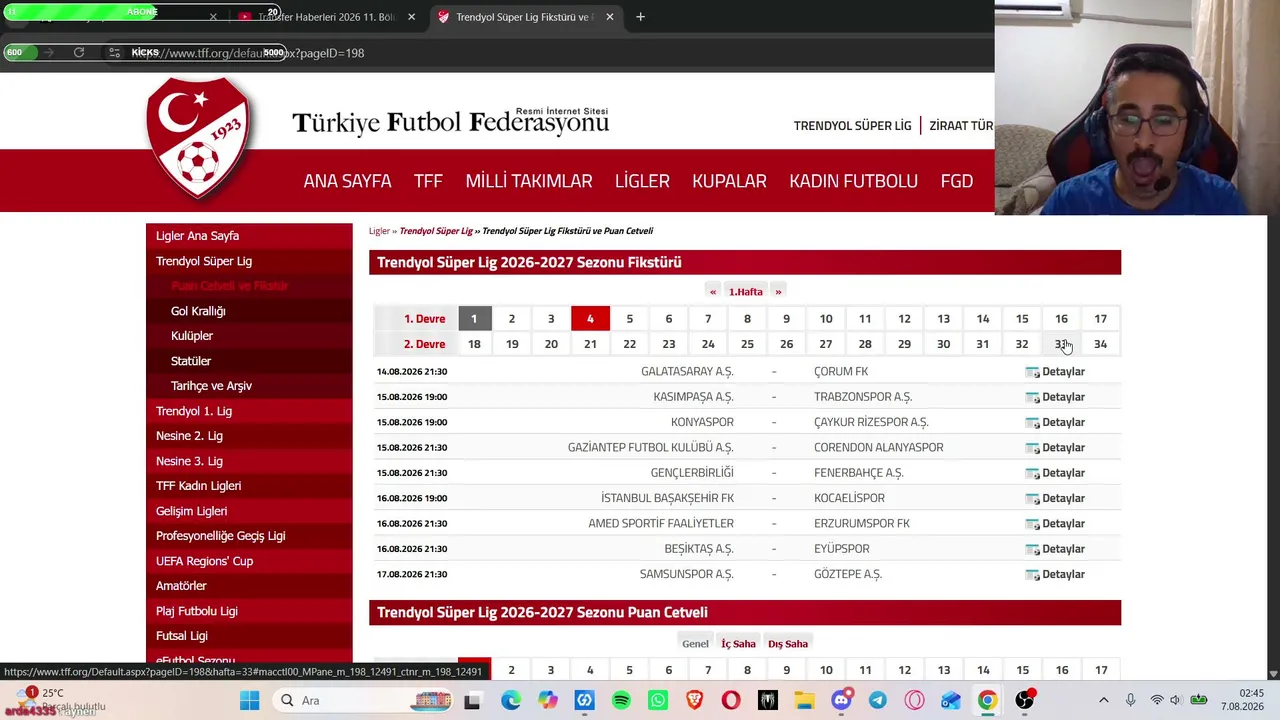
Task: Open details icon for Gençlerbirliği vs Fenerbahçe
Action: (x=1032, y=473)
